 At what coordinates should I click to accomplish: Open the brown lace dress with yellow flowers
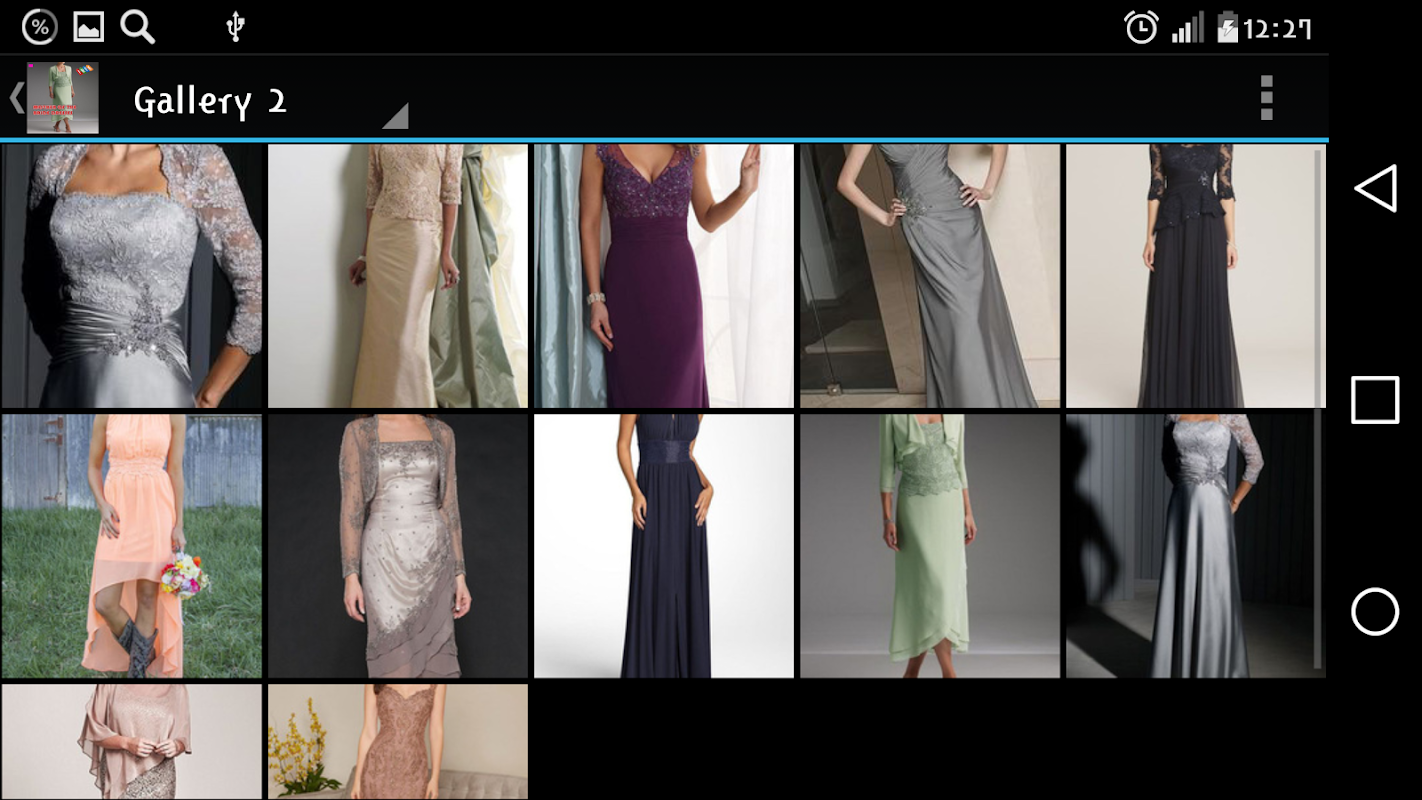coord(398,742)
